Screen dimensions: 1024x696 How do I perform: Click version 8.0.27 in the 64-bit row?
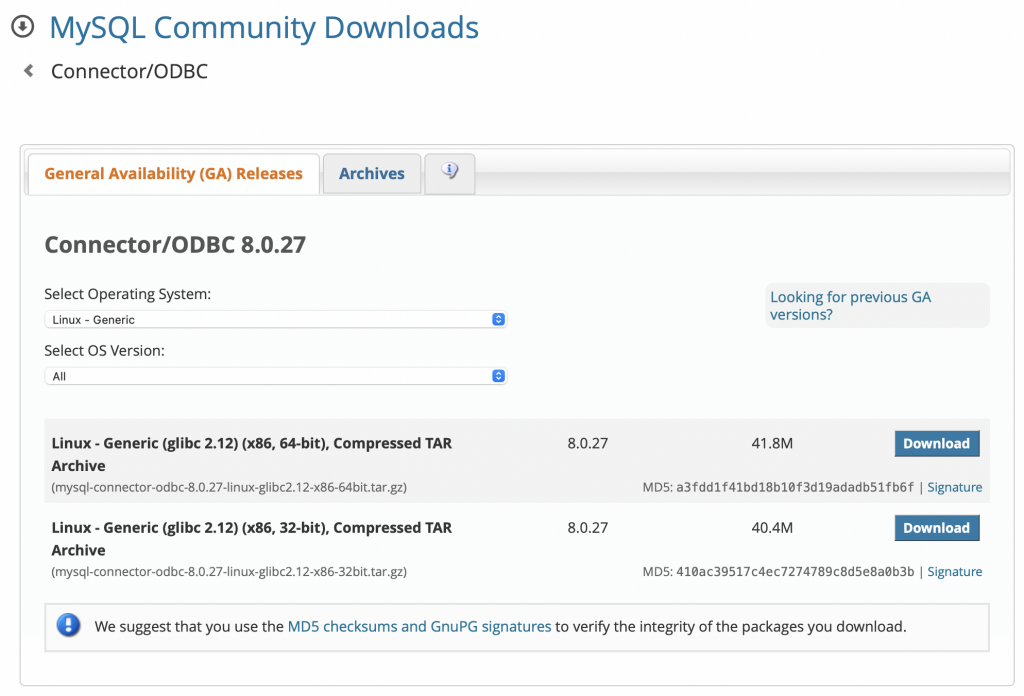588,443
